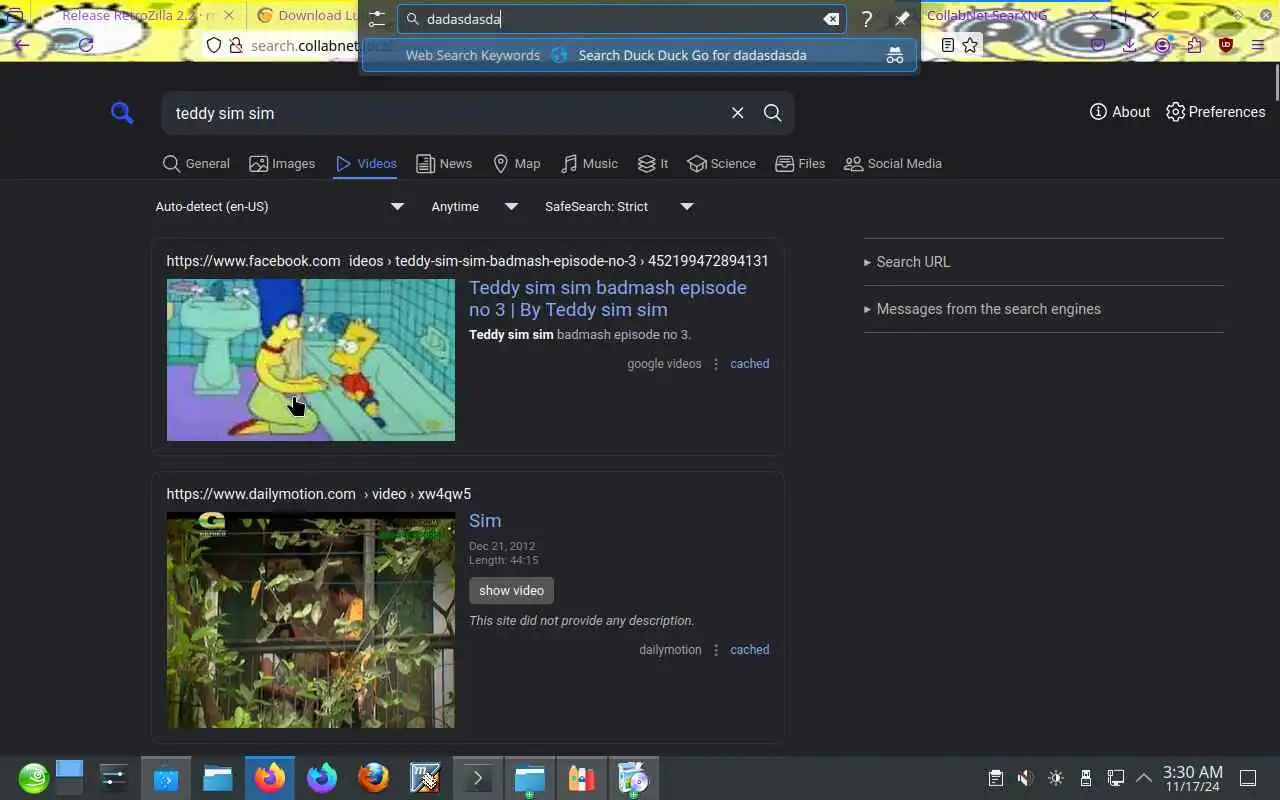The width and height of the screenshot is (1280, 800).
Task: Click the dailymotion video thumbnail
Action: (x=311, y=620)
